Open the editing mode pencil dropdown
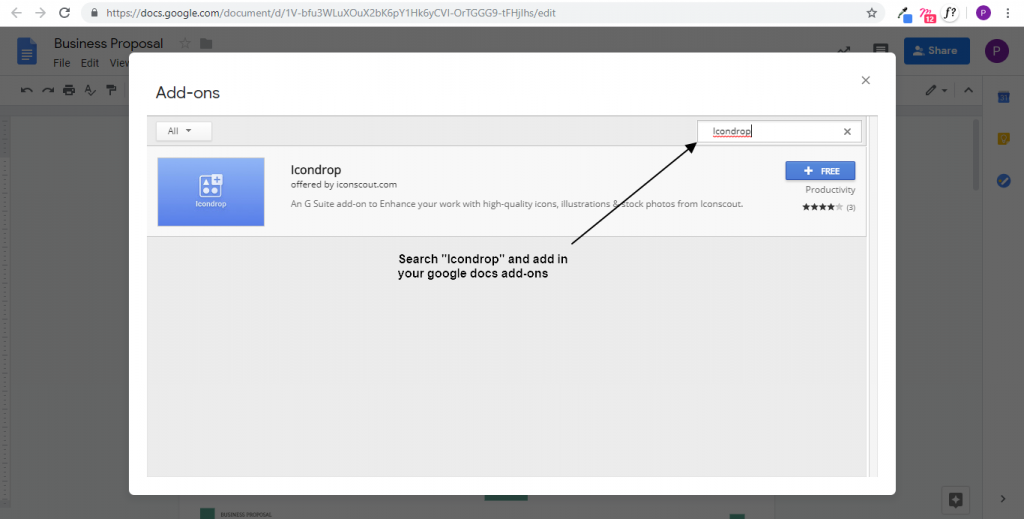 tap(936, 90)
